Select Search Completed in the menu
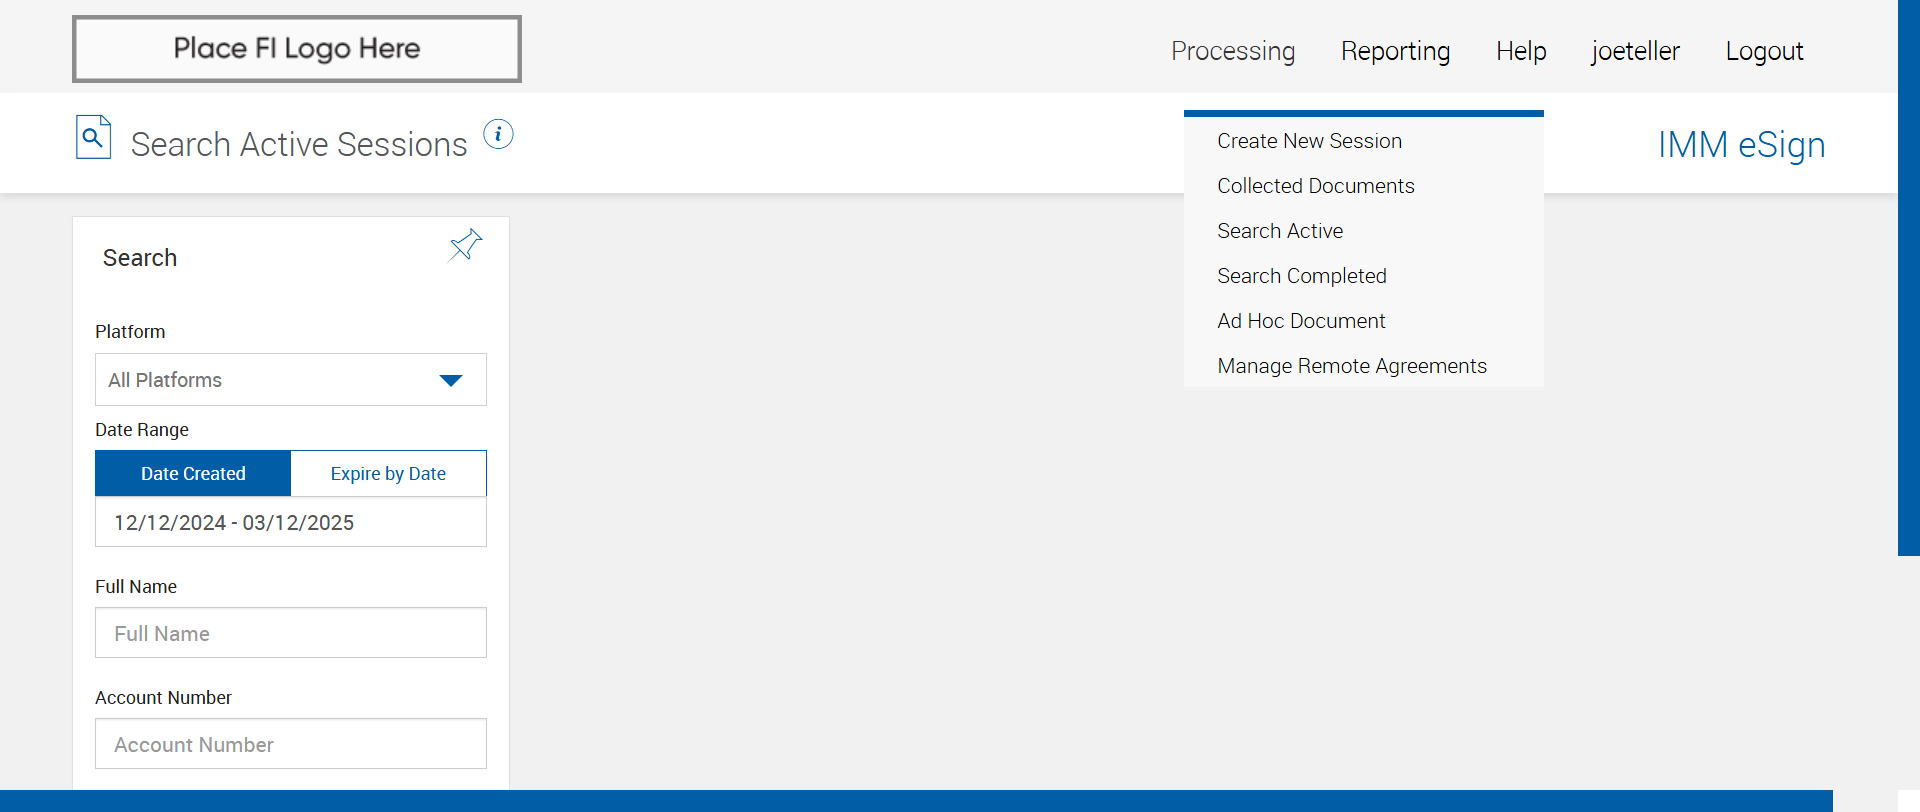 (x=1301, y=276)
